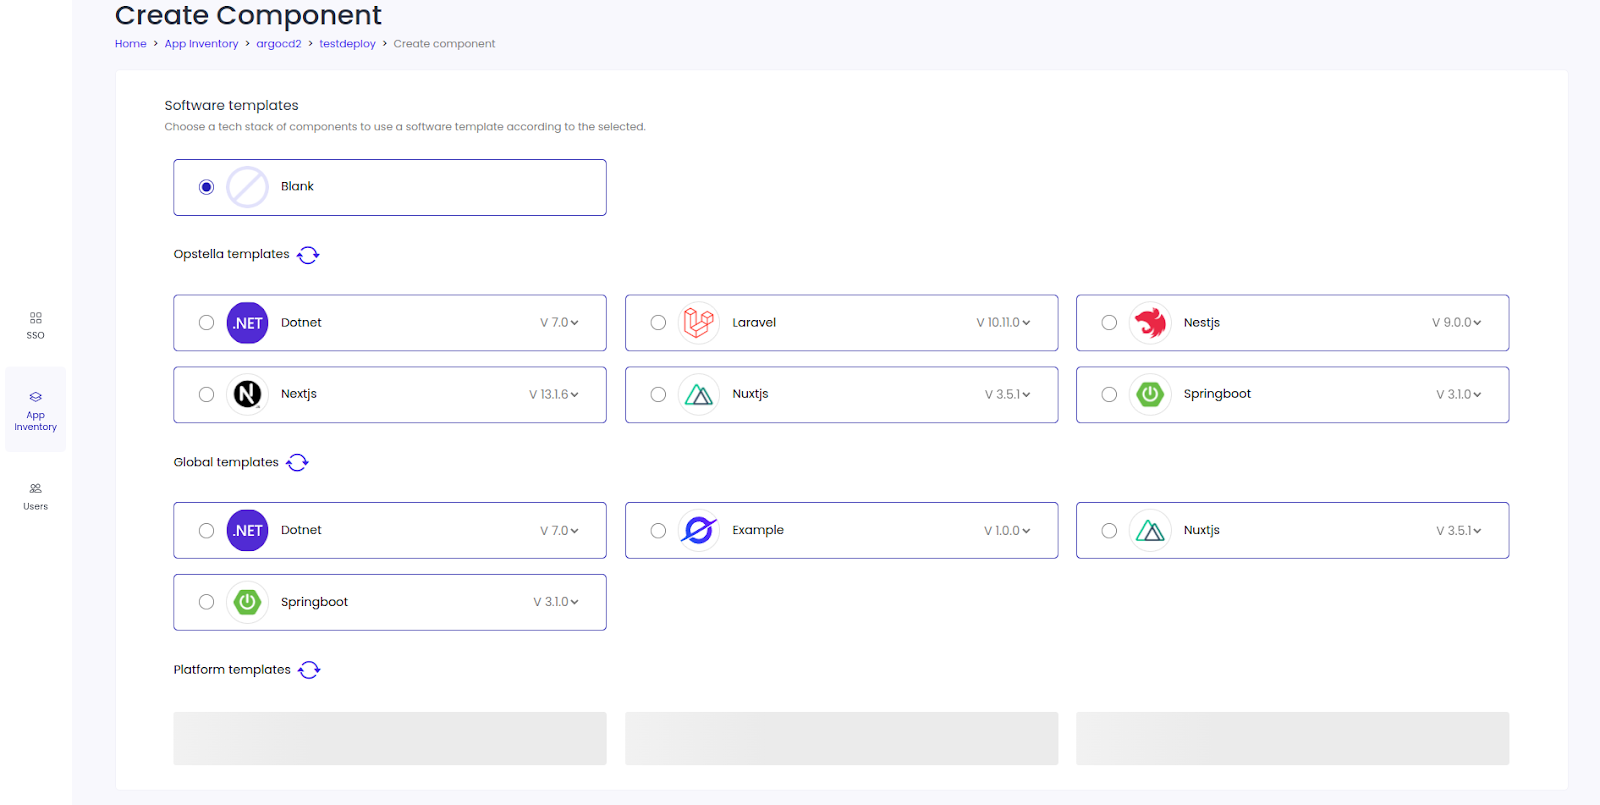This screenshot has height=805, width=1600.
Task: Select the Global Nuxtjs radio button
Action: pos(1109,531)
